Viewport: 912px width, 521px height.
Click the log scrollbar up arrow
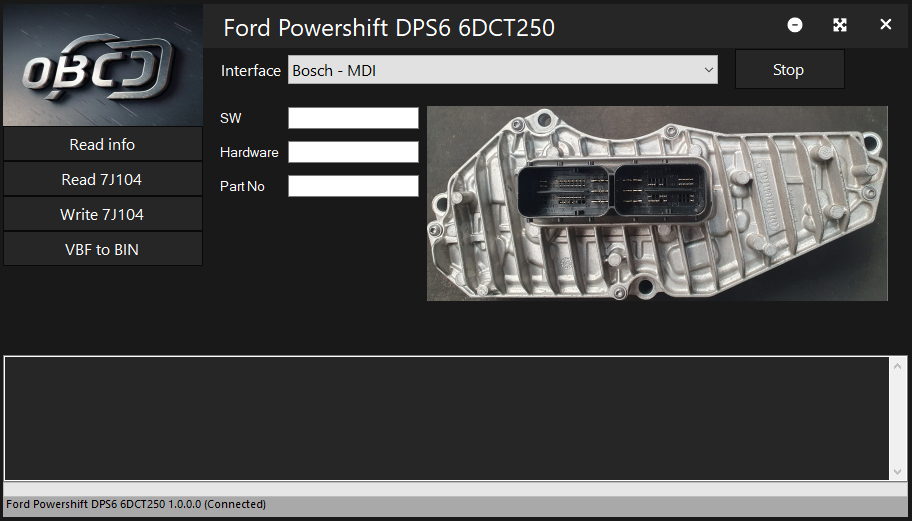(897, 366)
